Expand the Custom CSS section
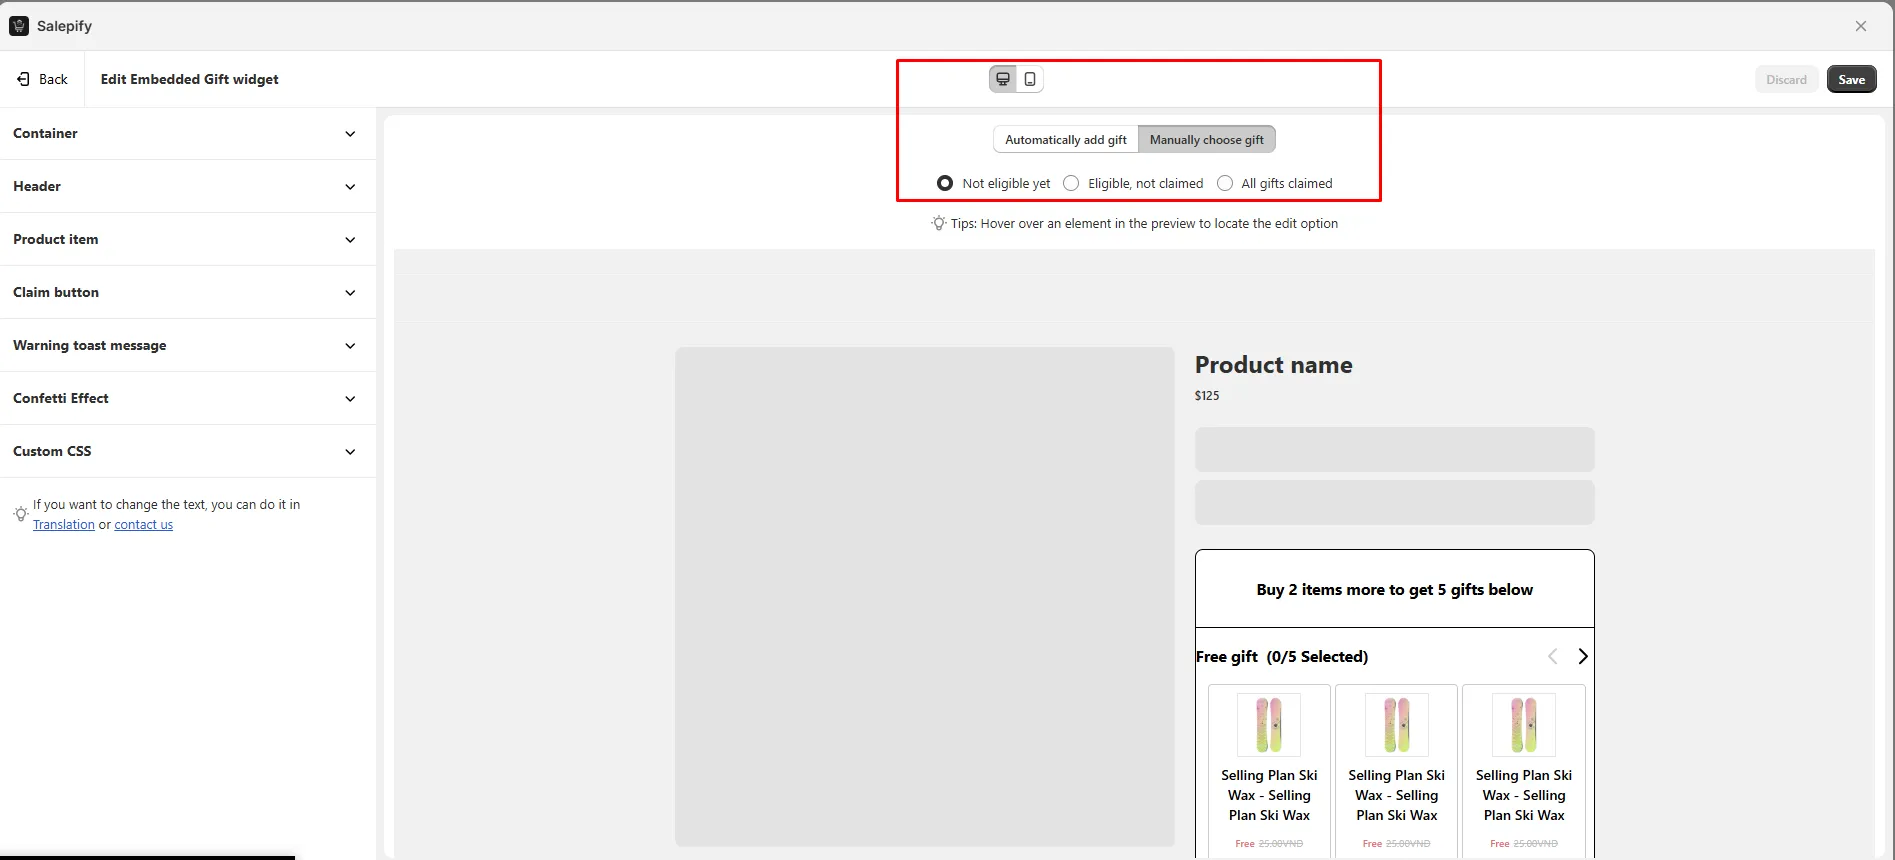Viewport: 1895px width, 860px height. (x=188, y=451)
